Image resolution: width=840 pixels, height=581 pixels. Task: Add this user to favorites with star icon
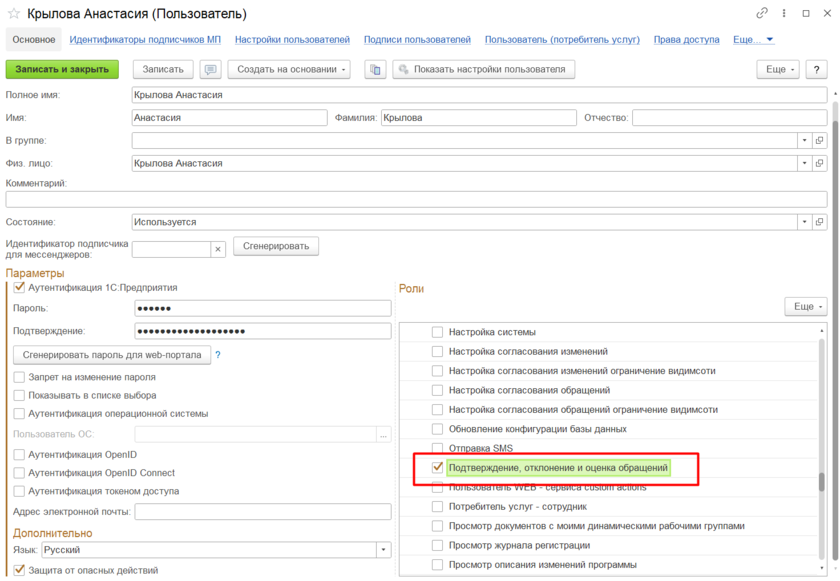(14, 14)
